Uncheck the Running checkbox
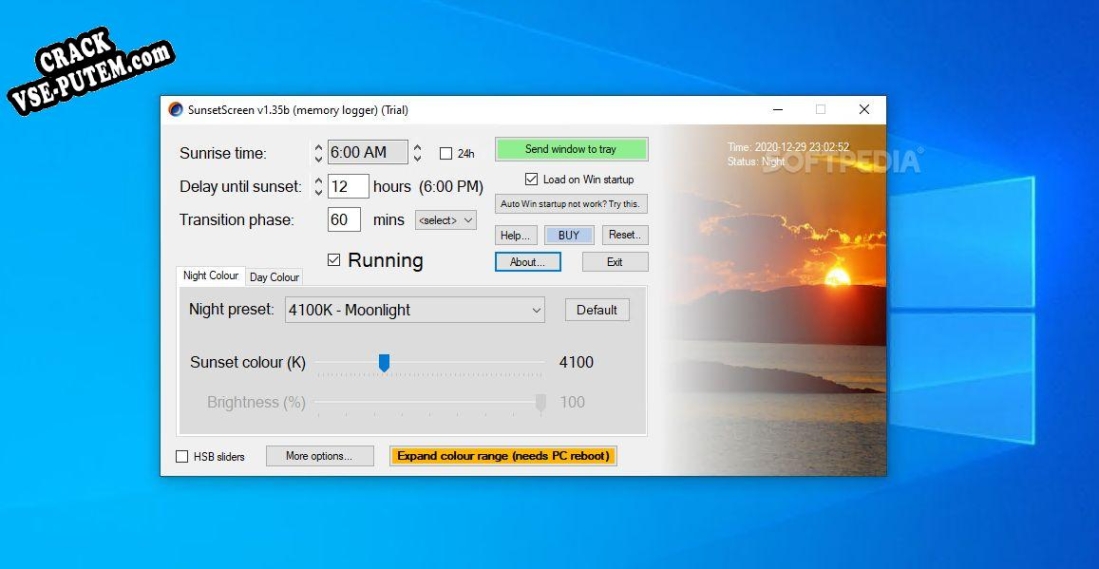Screen dimensions: 1099x569 coord(334,261)
